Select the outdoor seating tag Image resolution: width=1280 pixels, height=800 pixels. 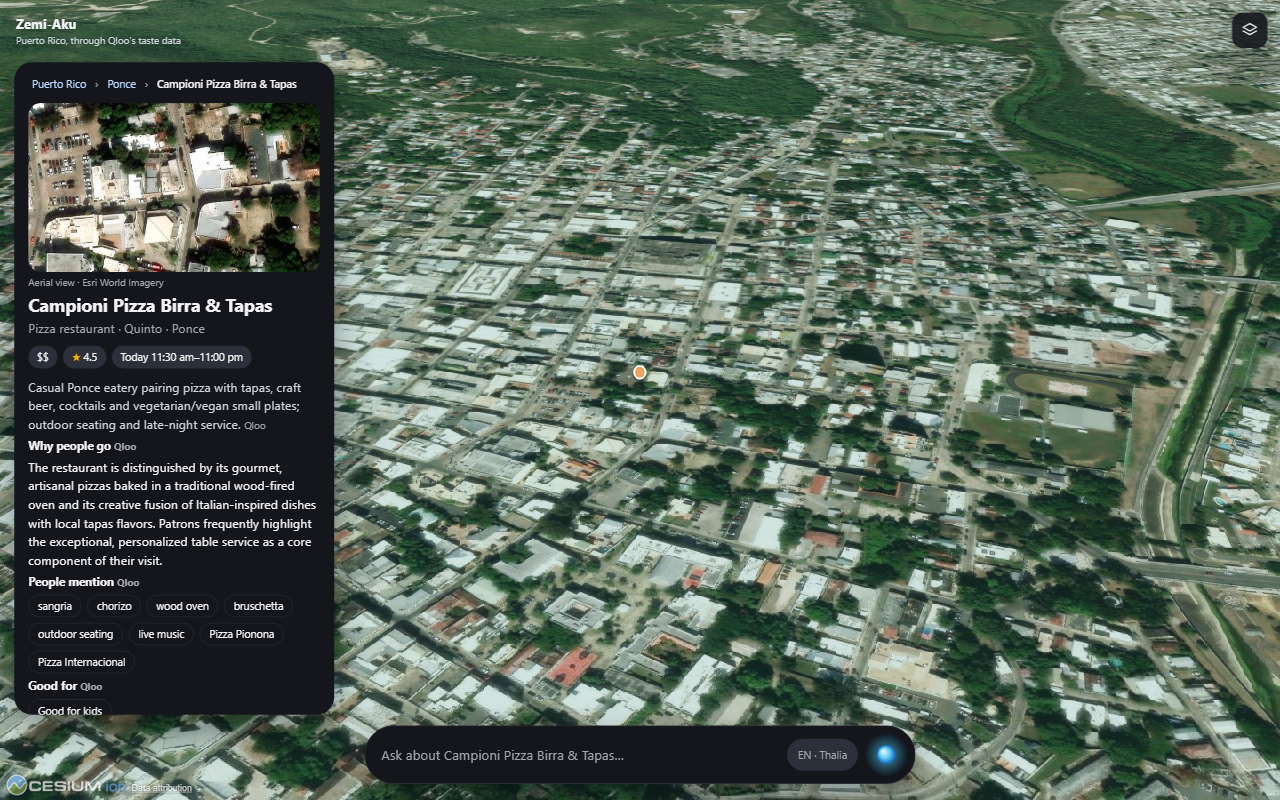pyautogui.click(x=76, y=634)
